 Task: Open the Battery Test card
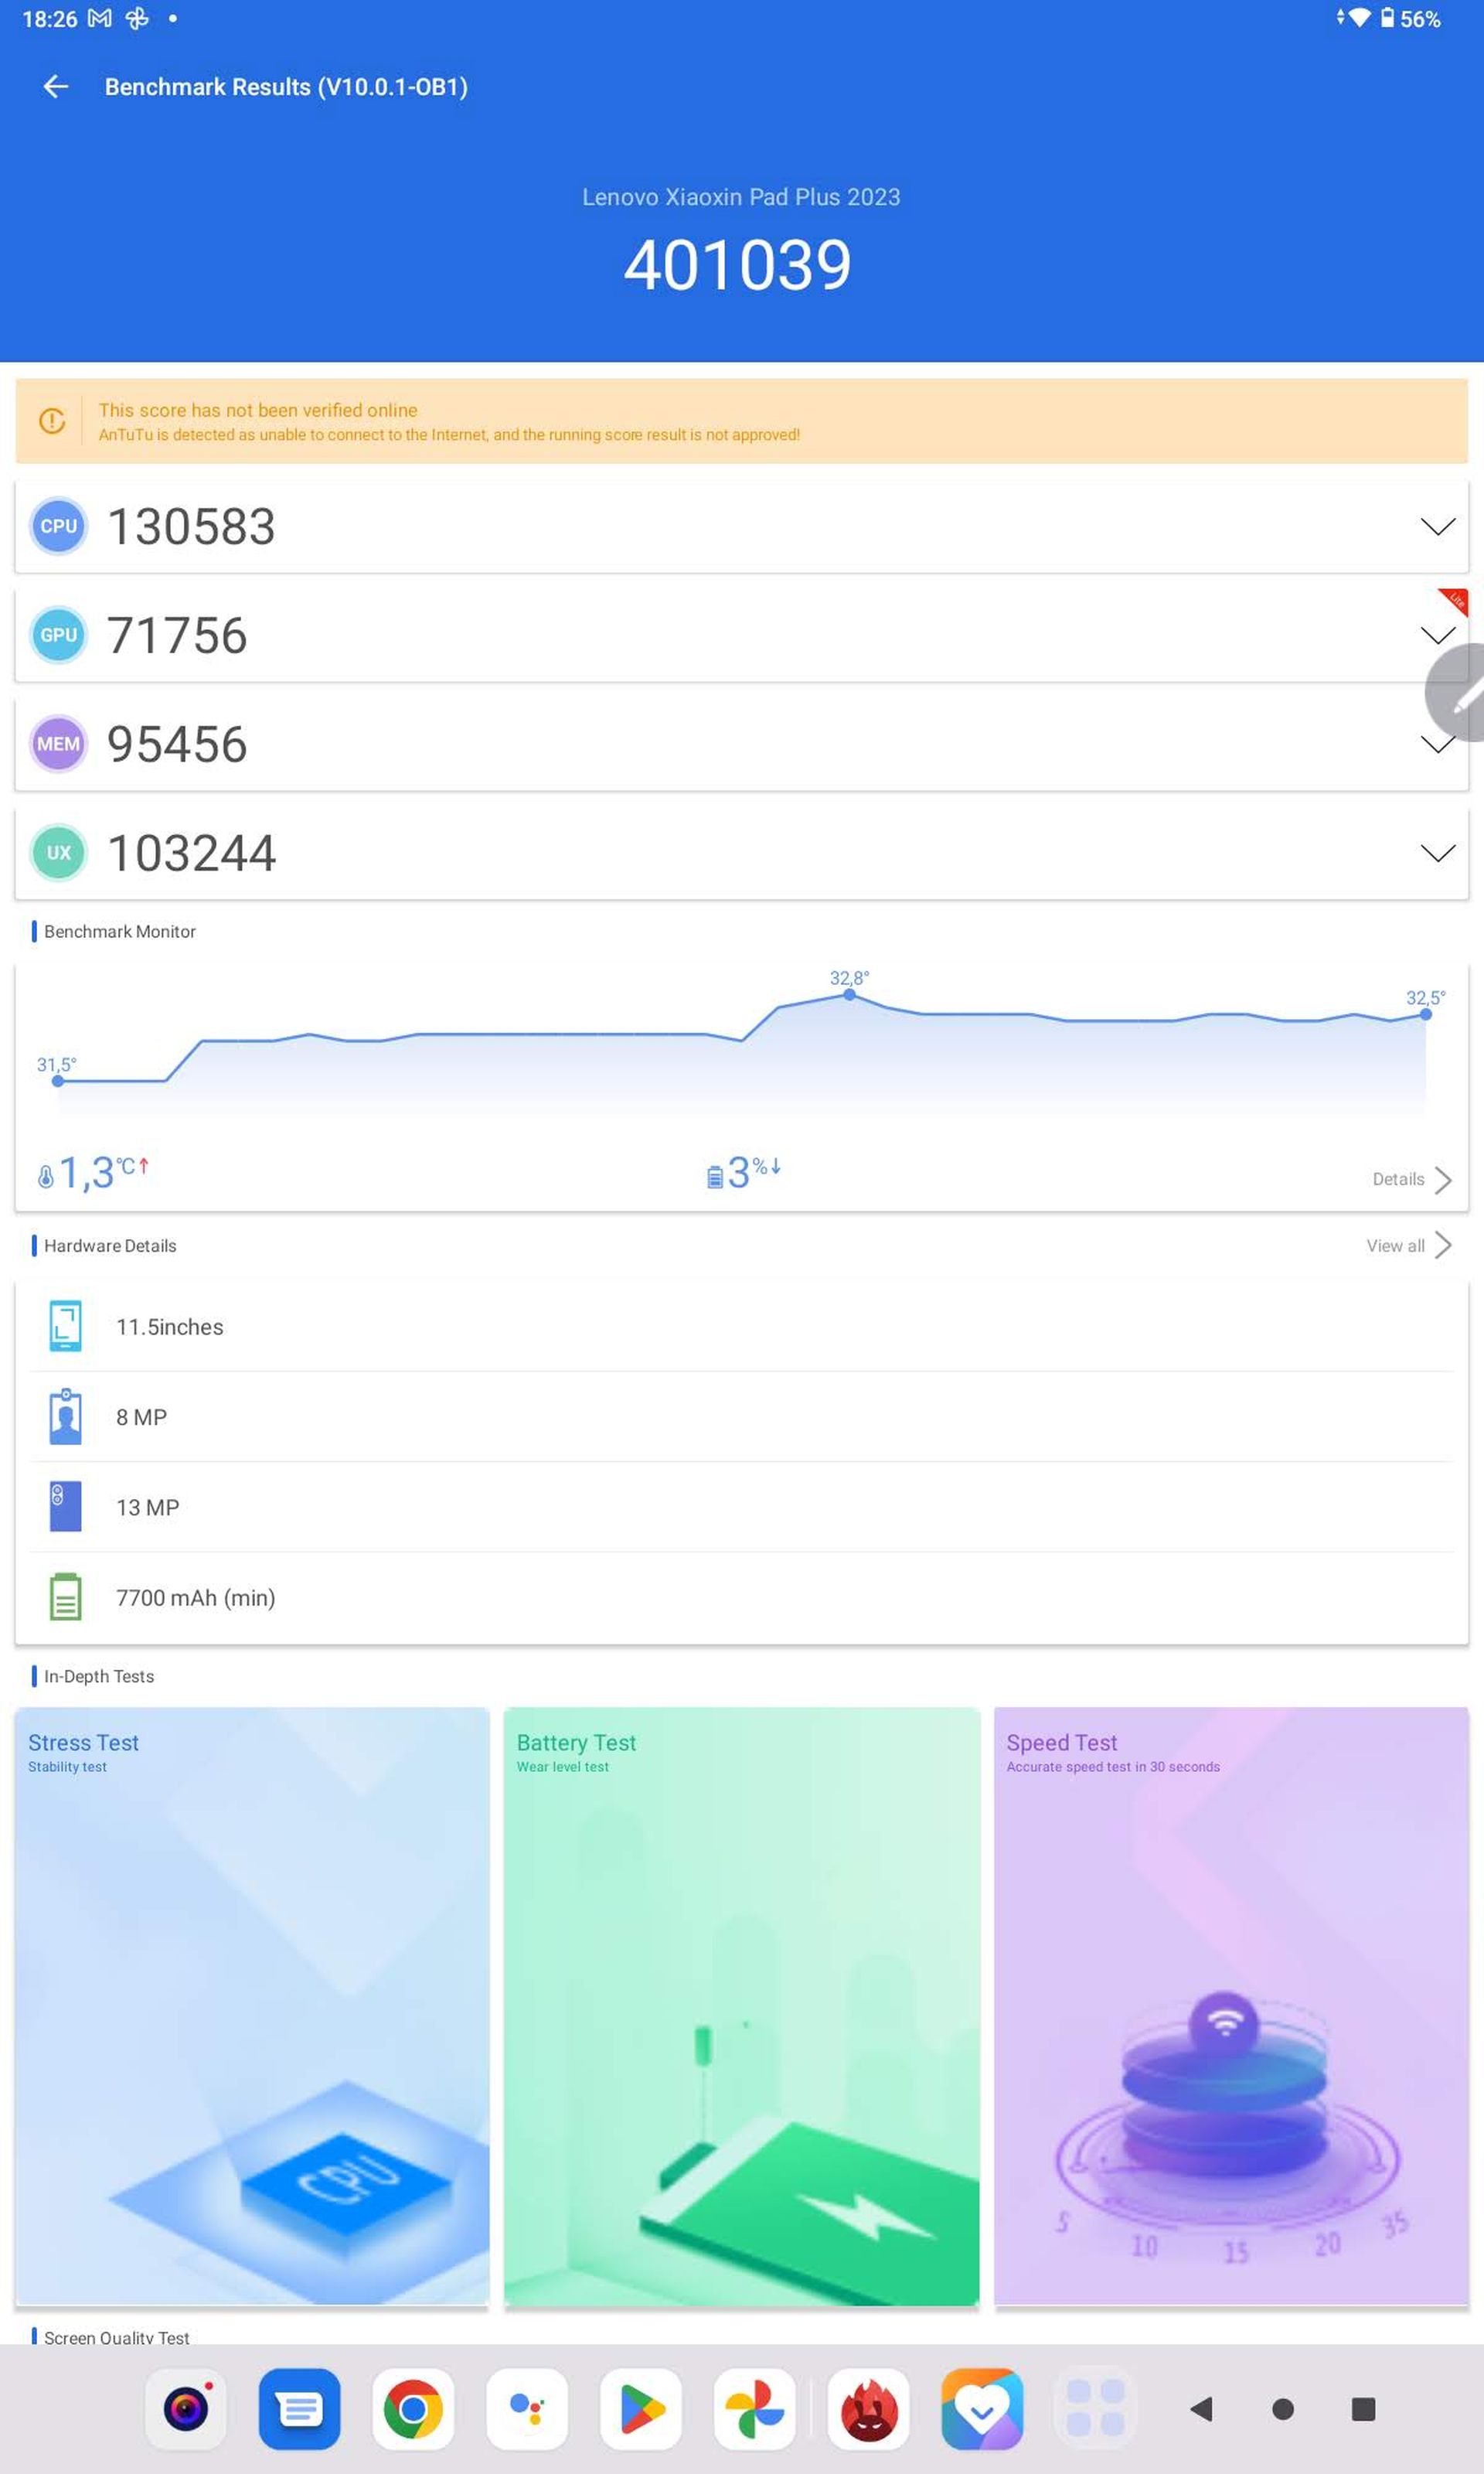pos(741,2006)
